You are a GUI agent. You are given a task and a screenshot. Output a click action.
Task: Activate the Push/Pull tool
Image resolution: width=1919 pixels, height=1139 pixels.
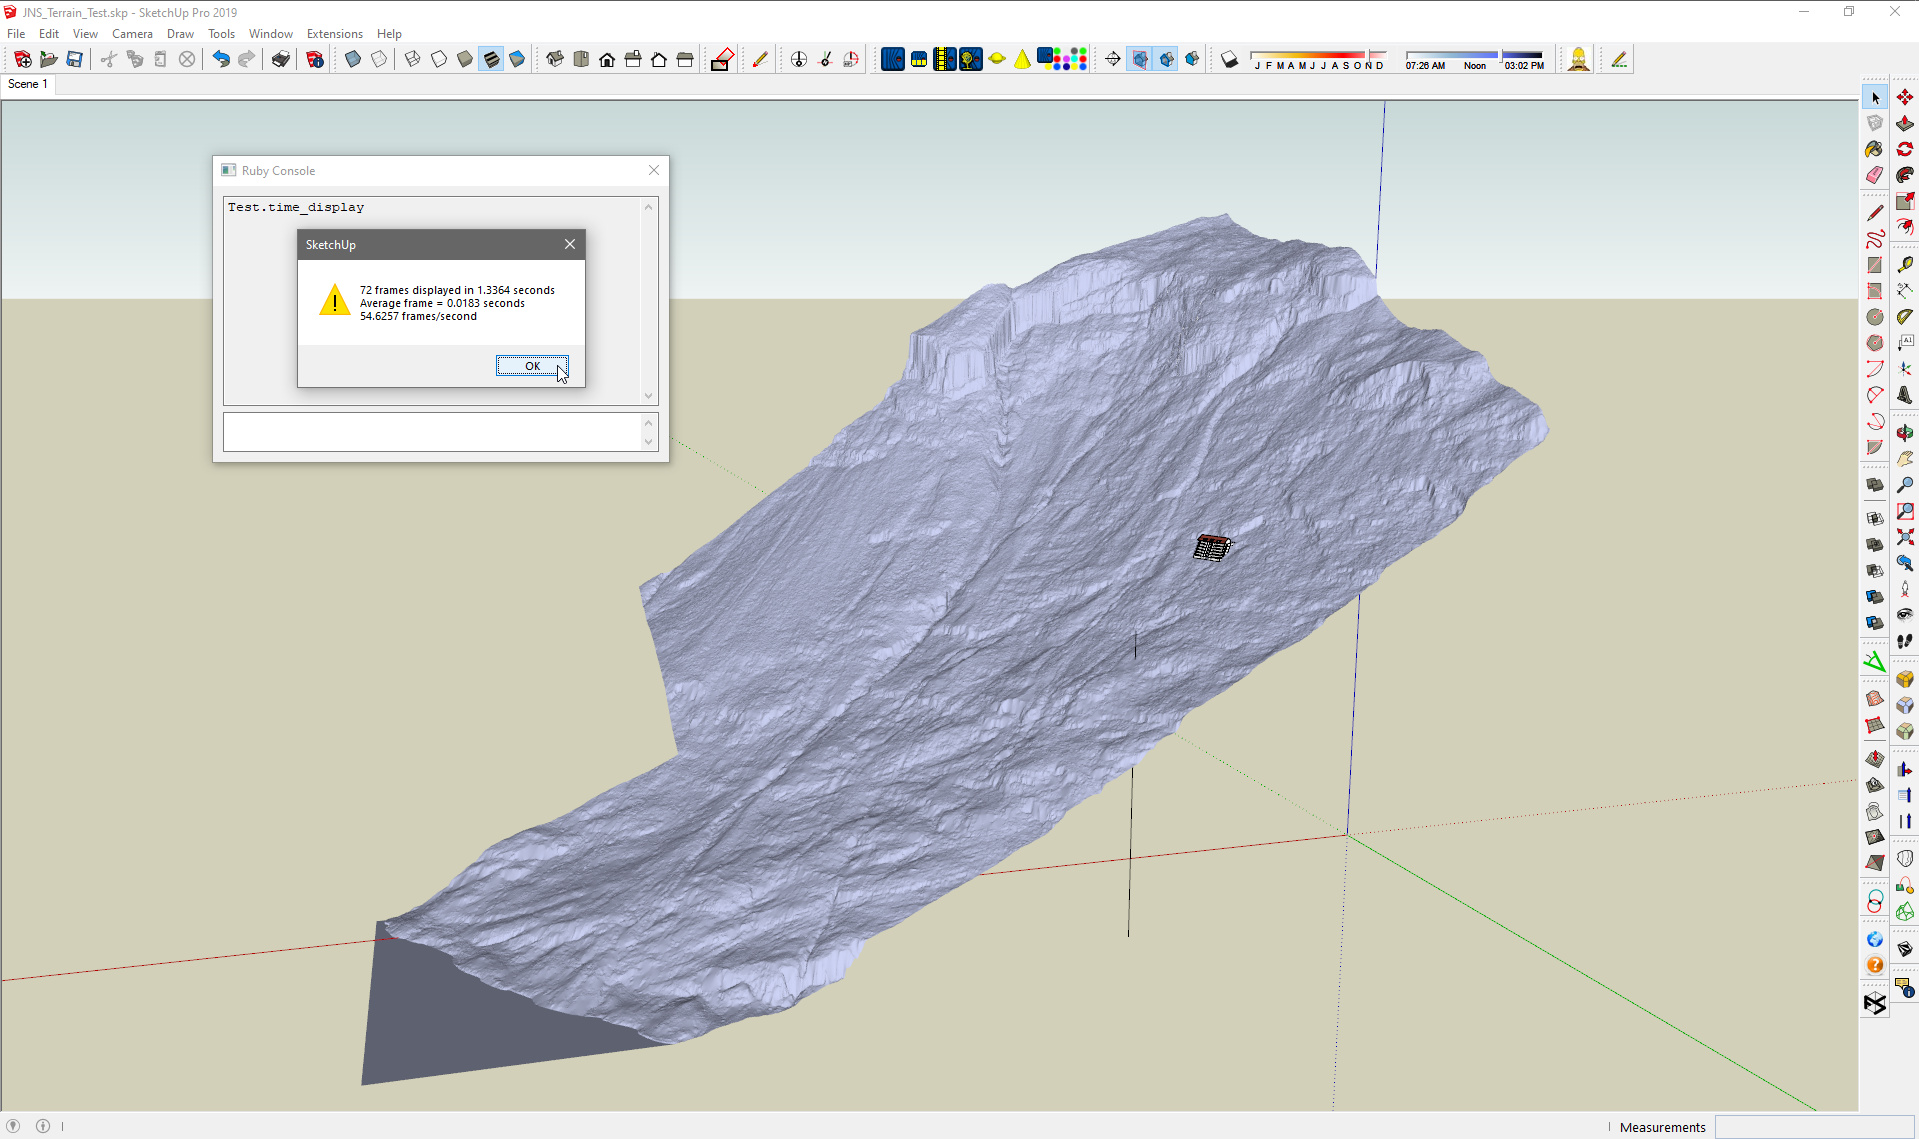[x=1904, y=123]
